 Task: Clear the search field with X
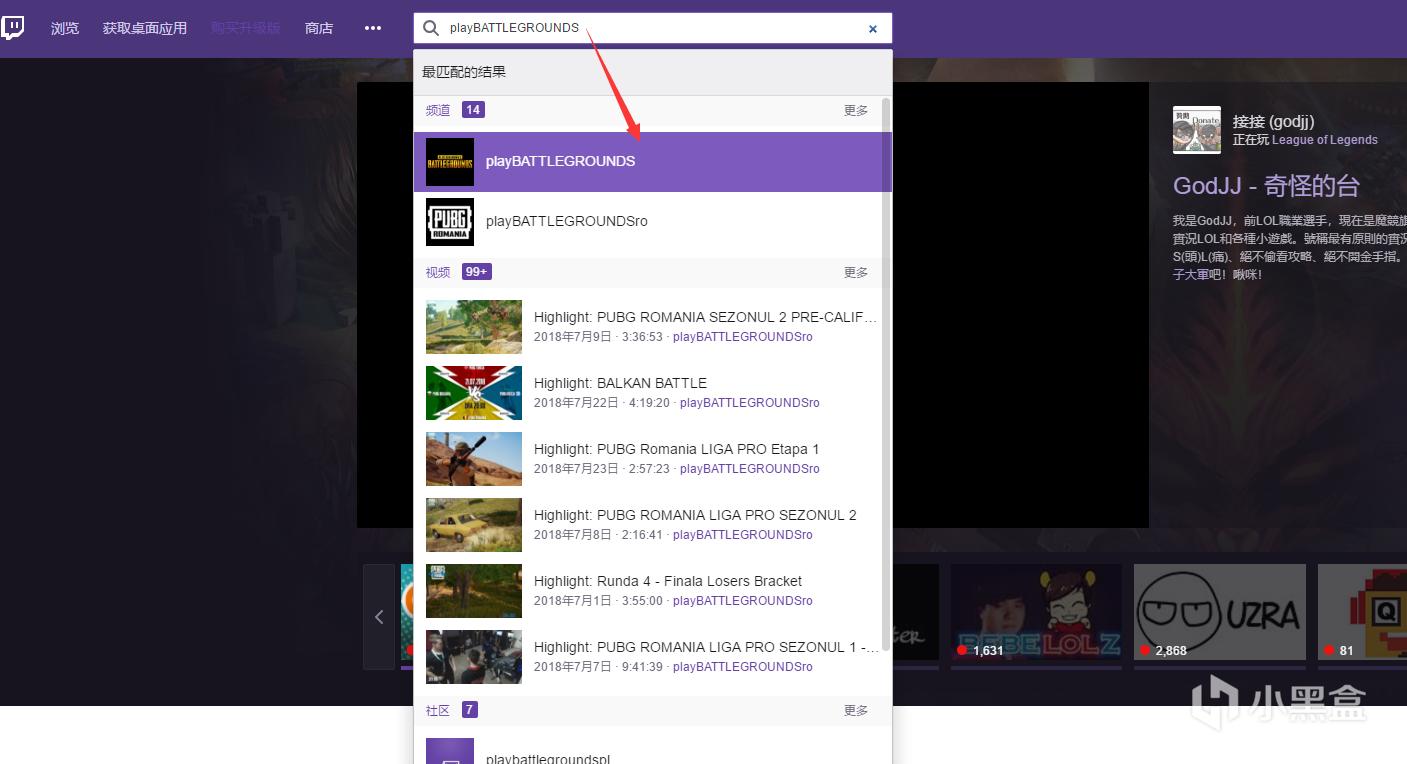coord(873,29)
